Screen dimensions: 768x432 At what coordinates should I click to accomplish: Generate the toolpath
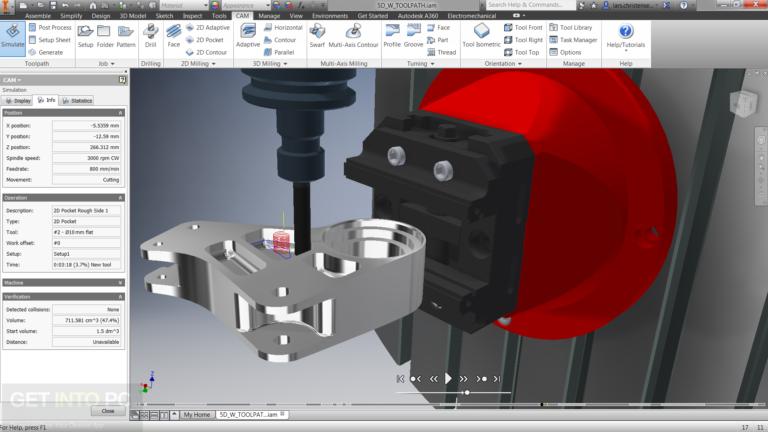tap(46, 52)
